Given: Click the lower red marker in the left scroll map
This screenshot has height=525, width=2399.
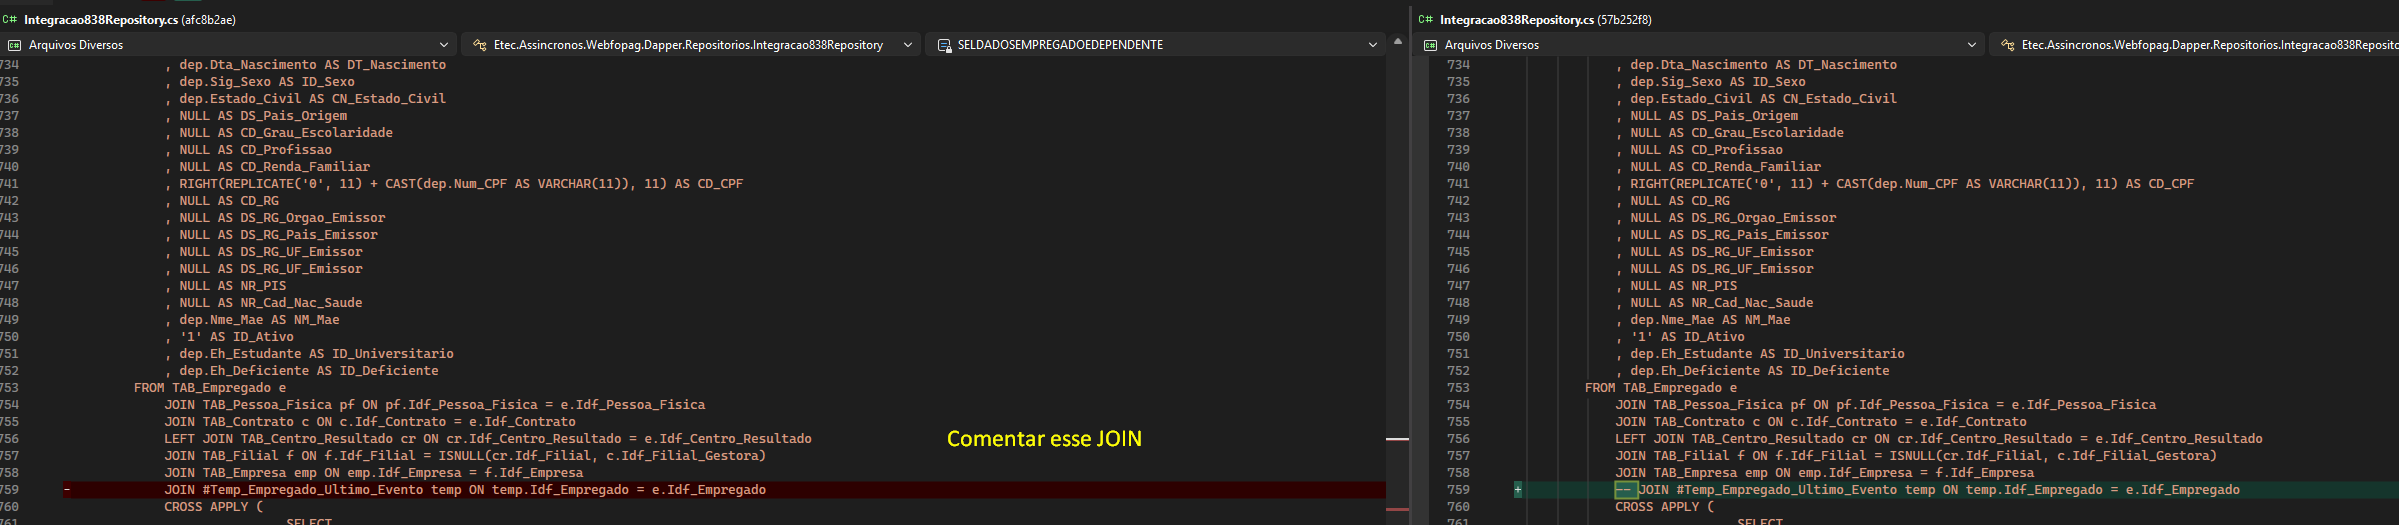Looking at the screenshot, I should pyautogui.click(x=1397, y=509).
